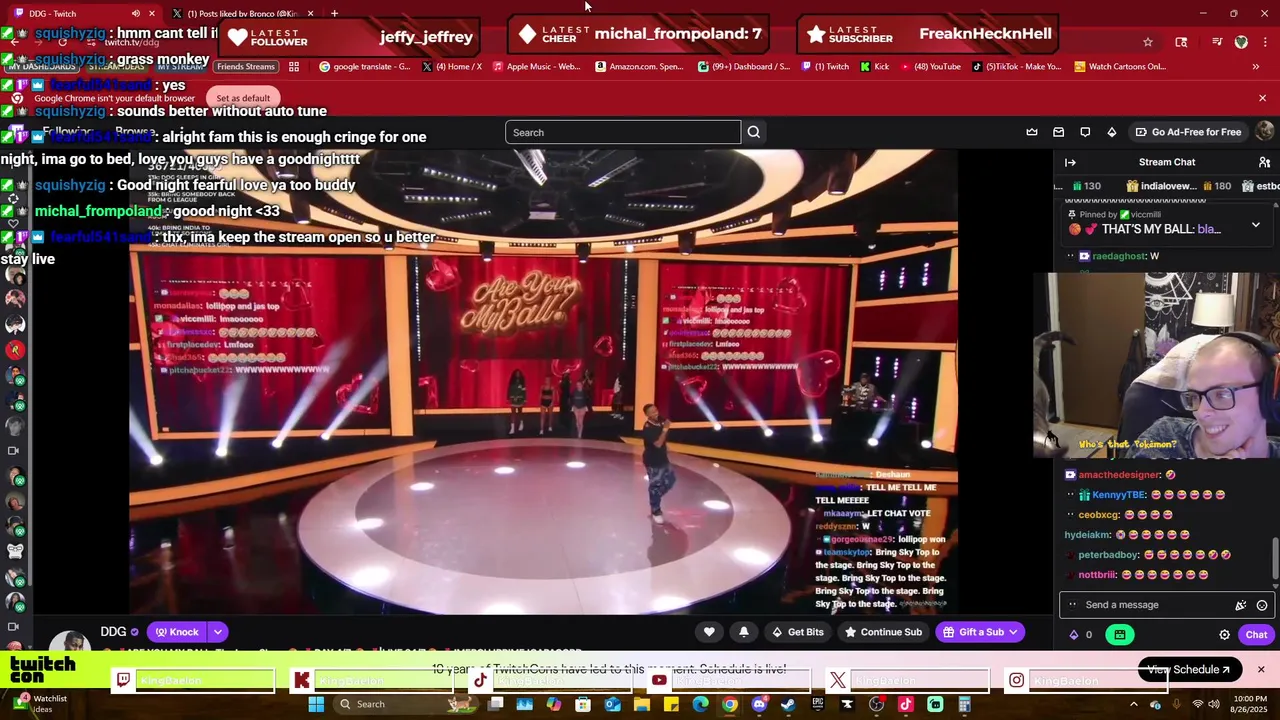Click the Go Ad-Free for Free button
The height and width of the screenshot is (720, 1280).
(1188, 132)
